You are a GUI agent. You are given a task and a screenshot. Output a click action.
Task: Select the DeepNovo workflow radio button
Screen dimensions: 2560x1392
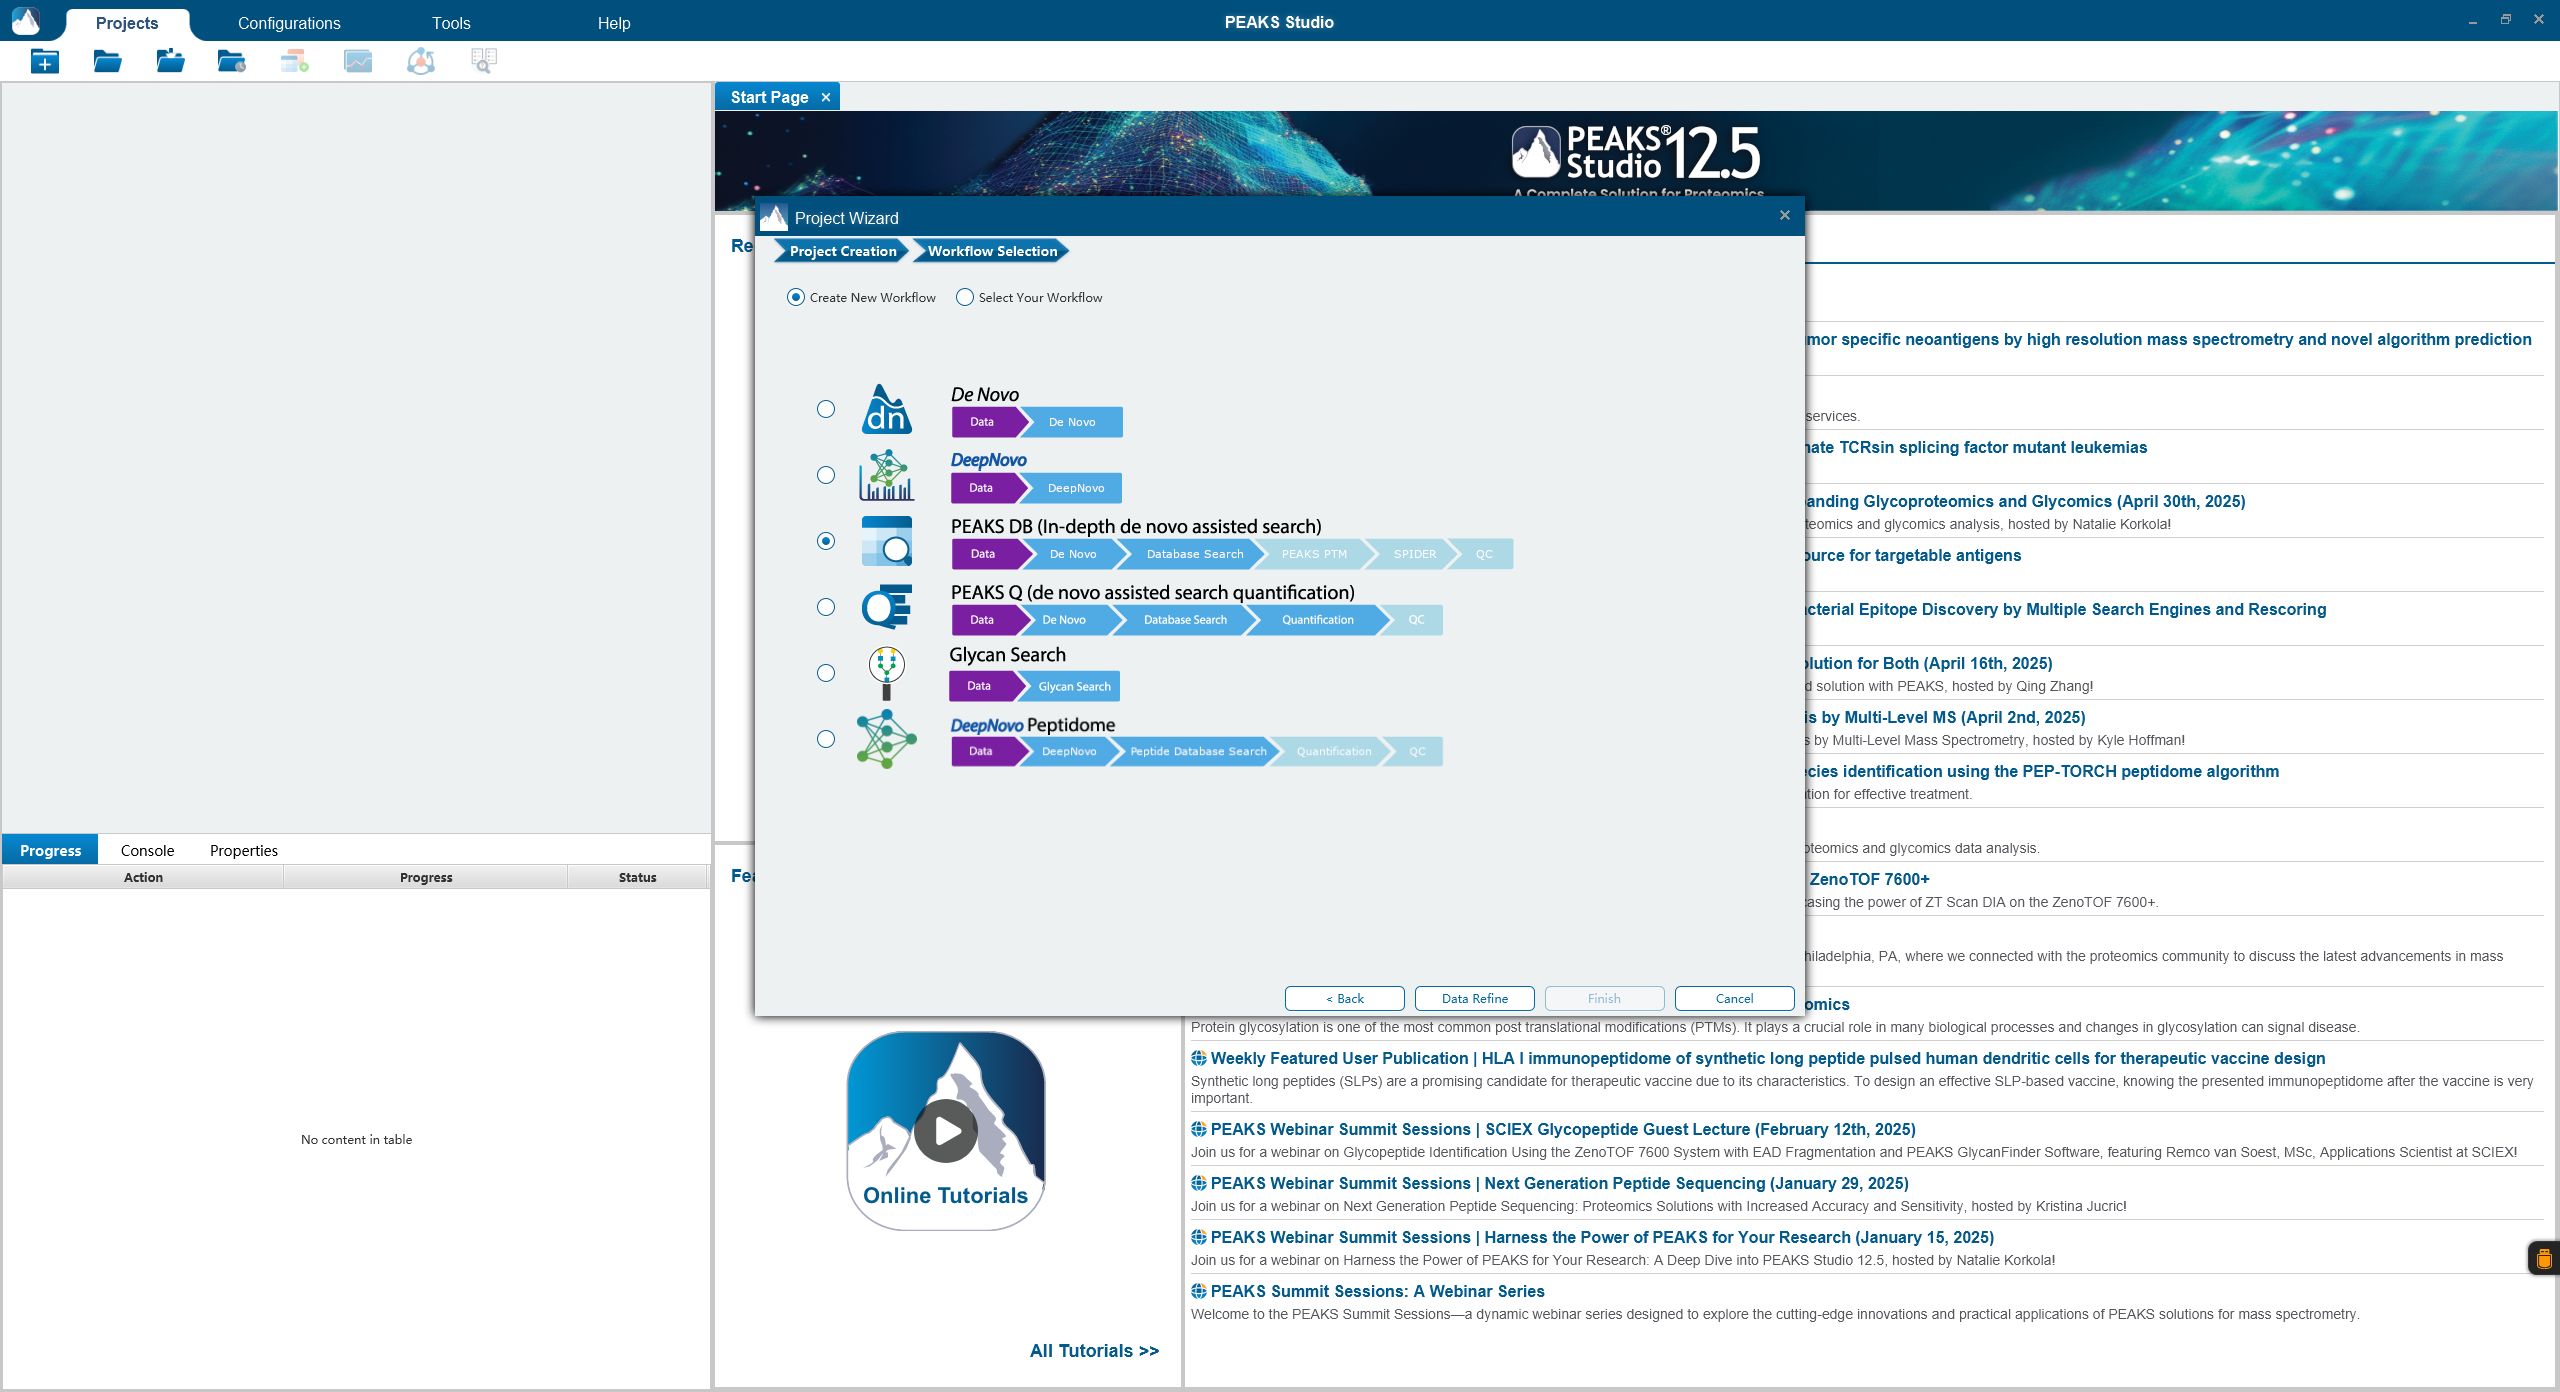[826, 475]
